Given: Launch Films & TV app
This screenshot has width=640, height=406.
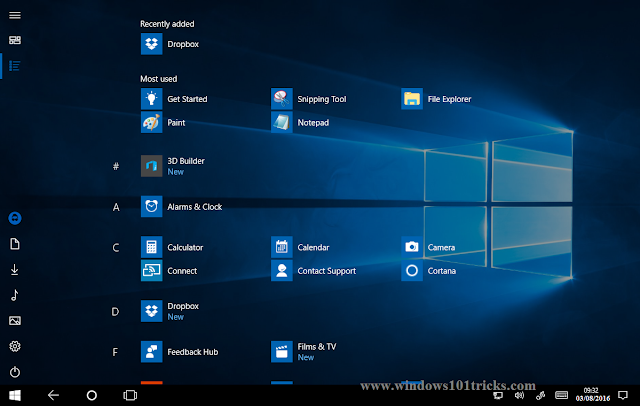Looking at the screenshot, I should [304, 352].
